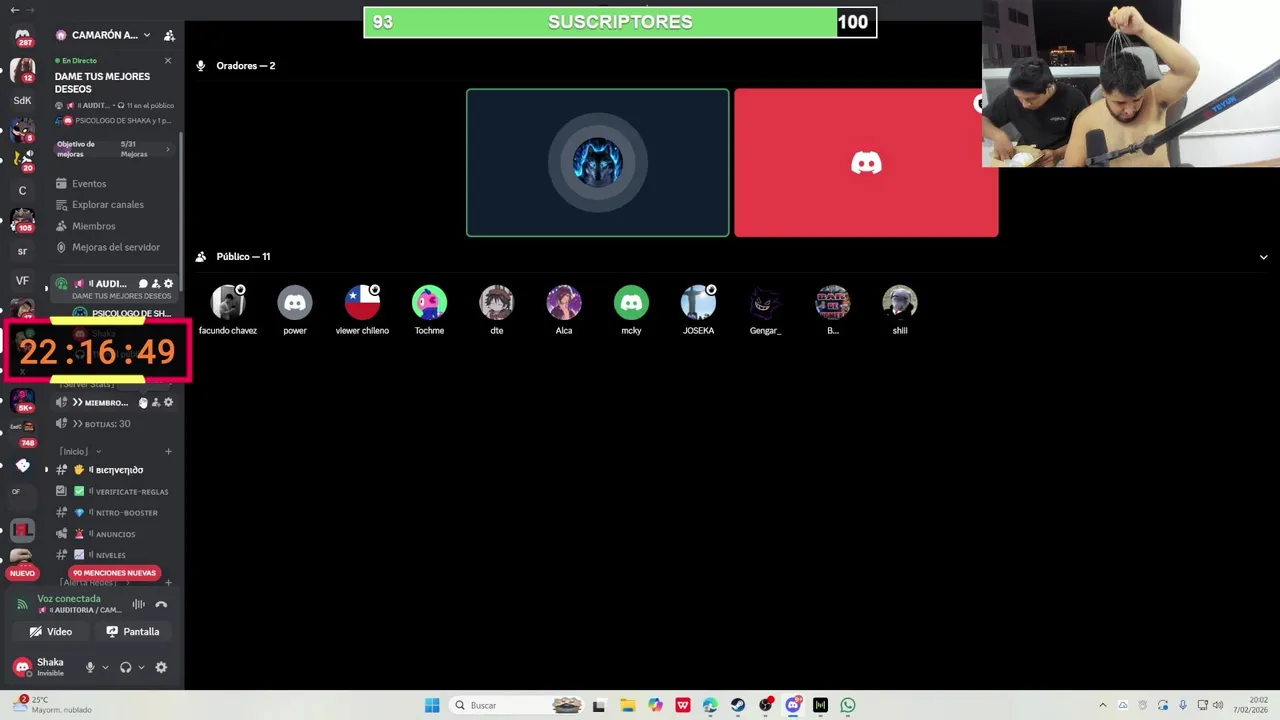
Task: Select server icon with 748 badge
Action: click(x=22, y=432)
